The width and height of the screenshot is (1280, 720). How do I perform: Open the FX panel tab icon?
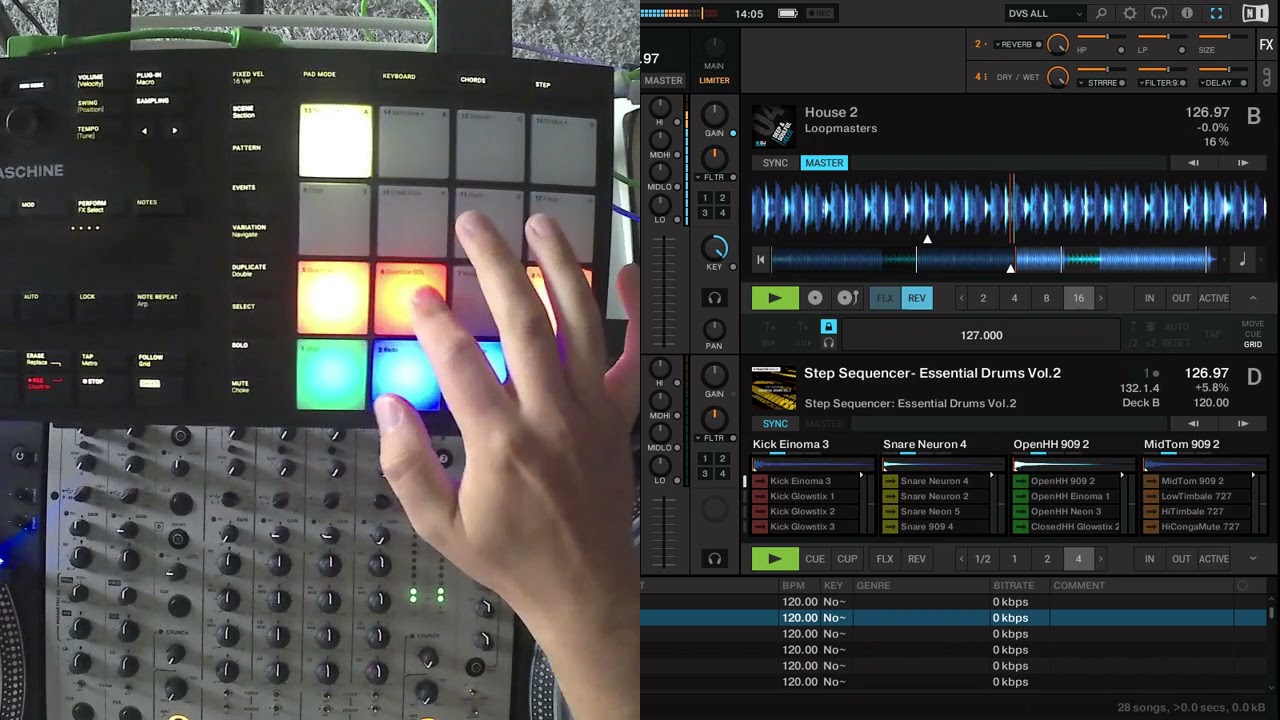pos(1266,45)
